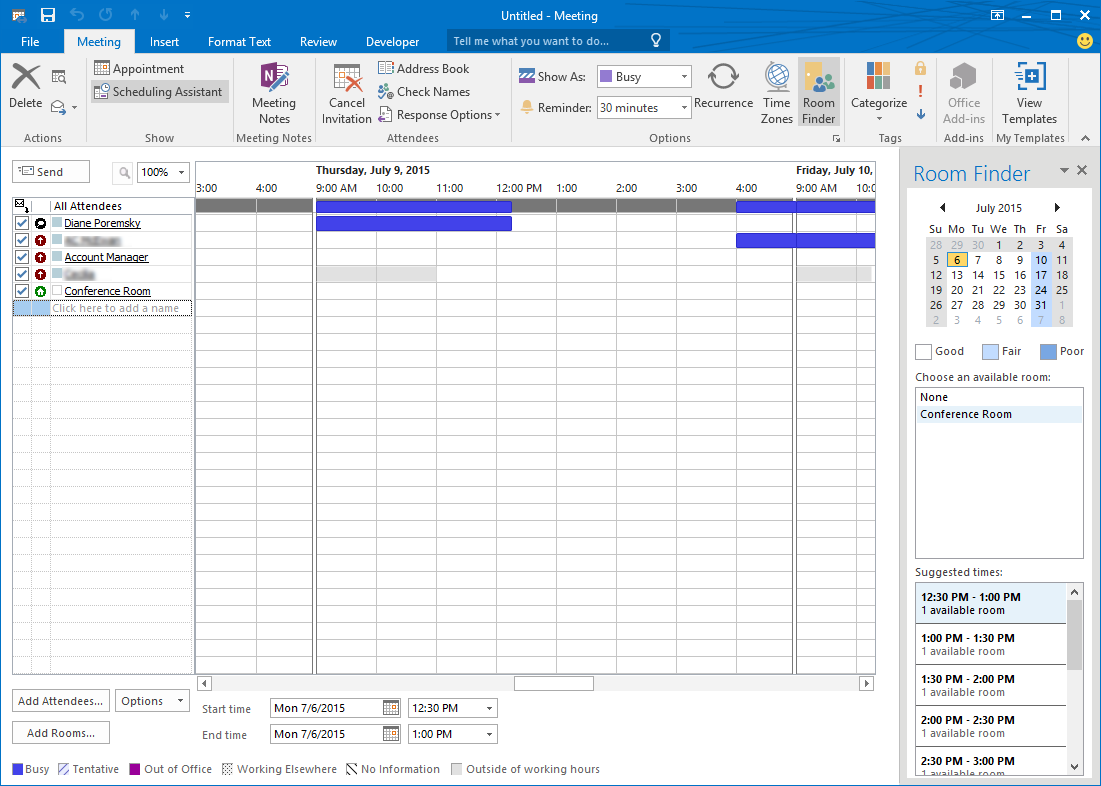
Task: Click the Send button
Action: pos(50,171)
